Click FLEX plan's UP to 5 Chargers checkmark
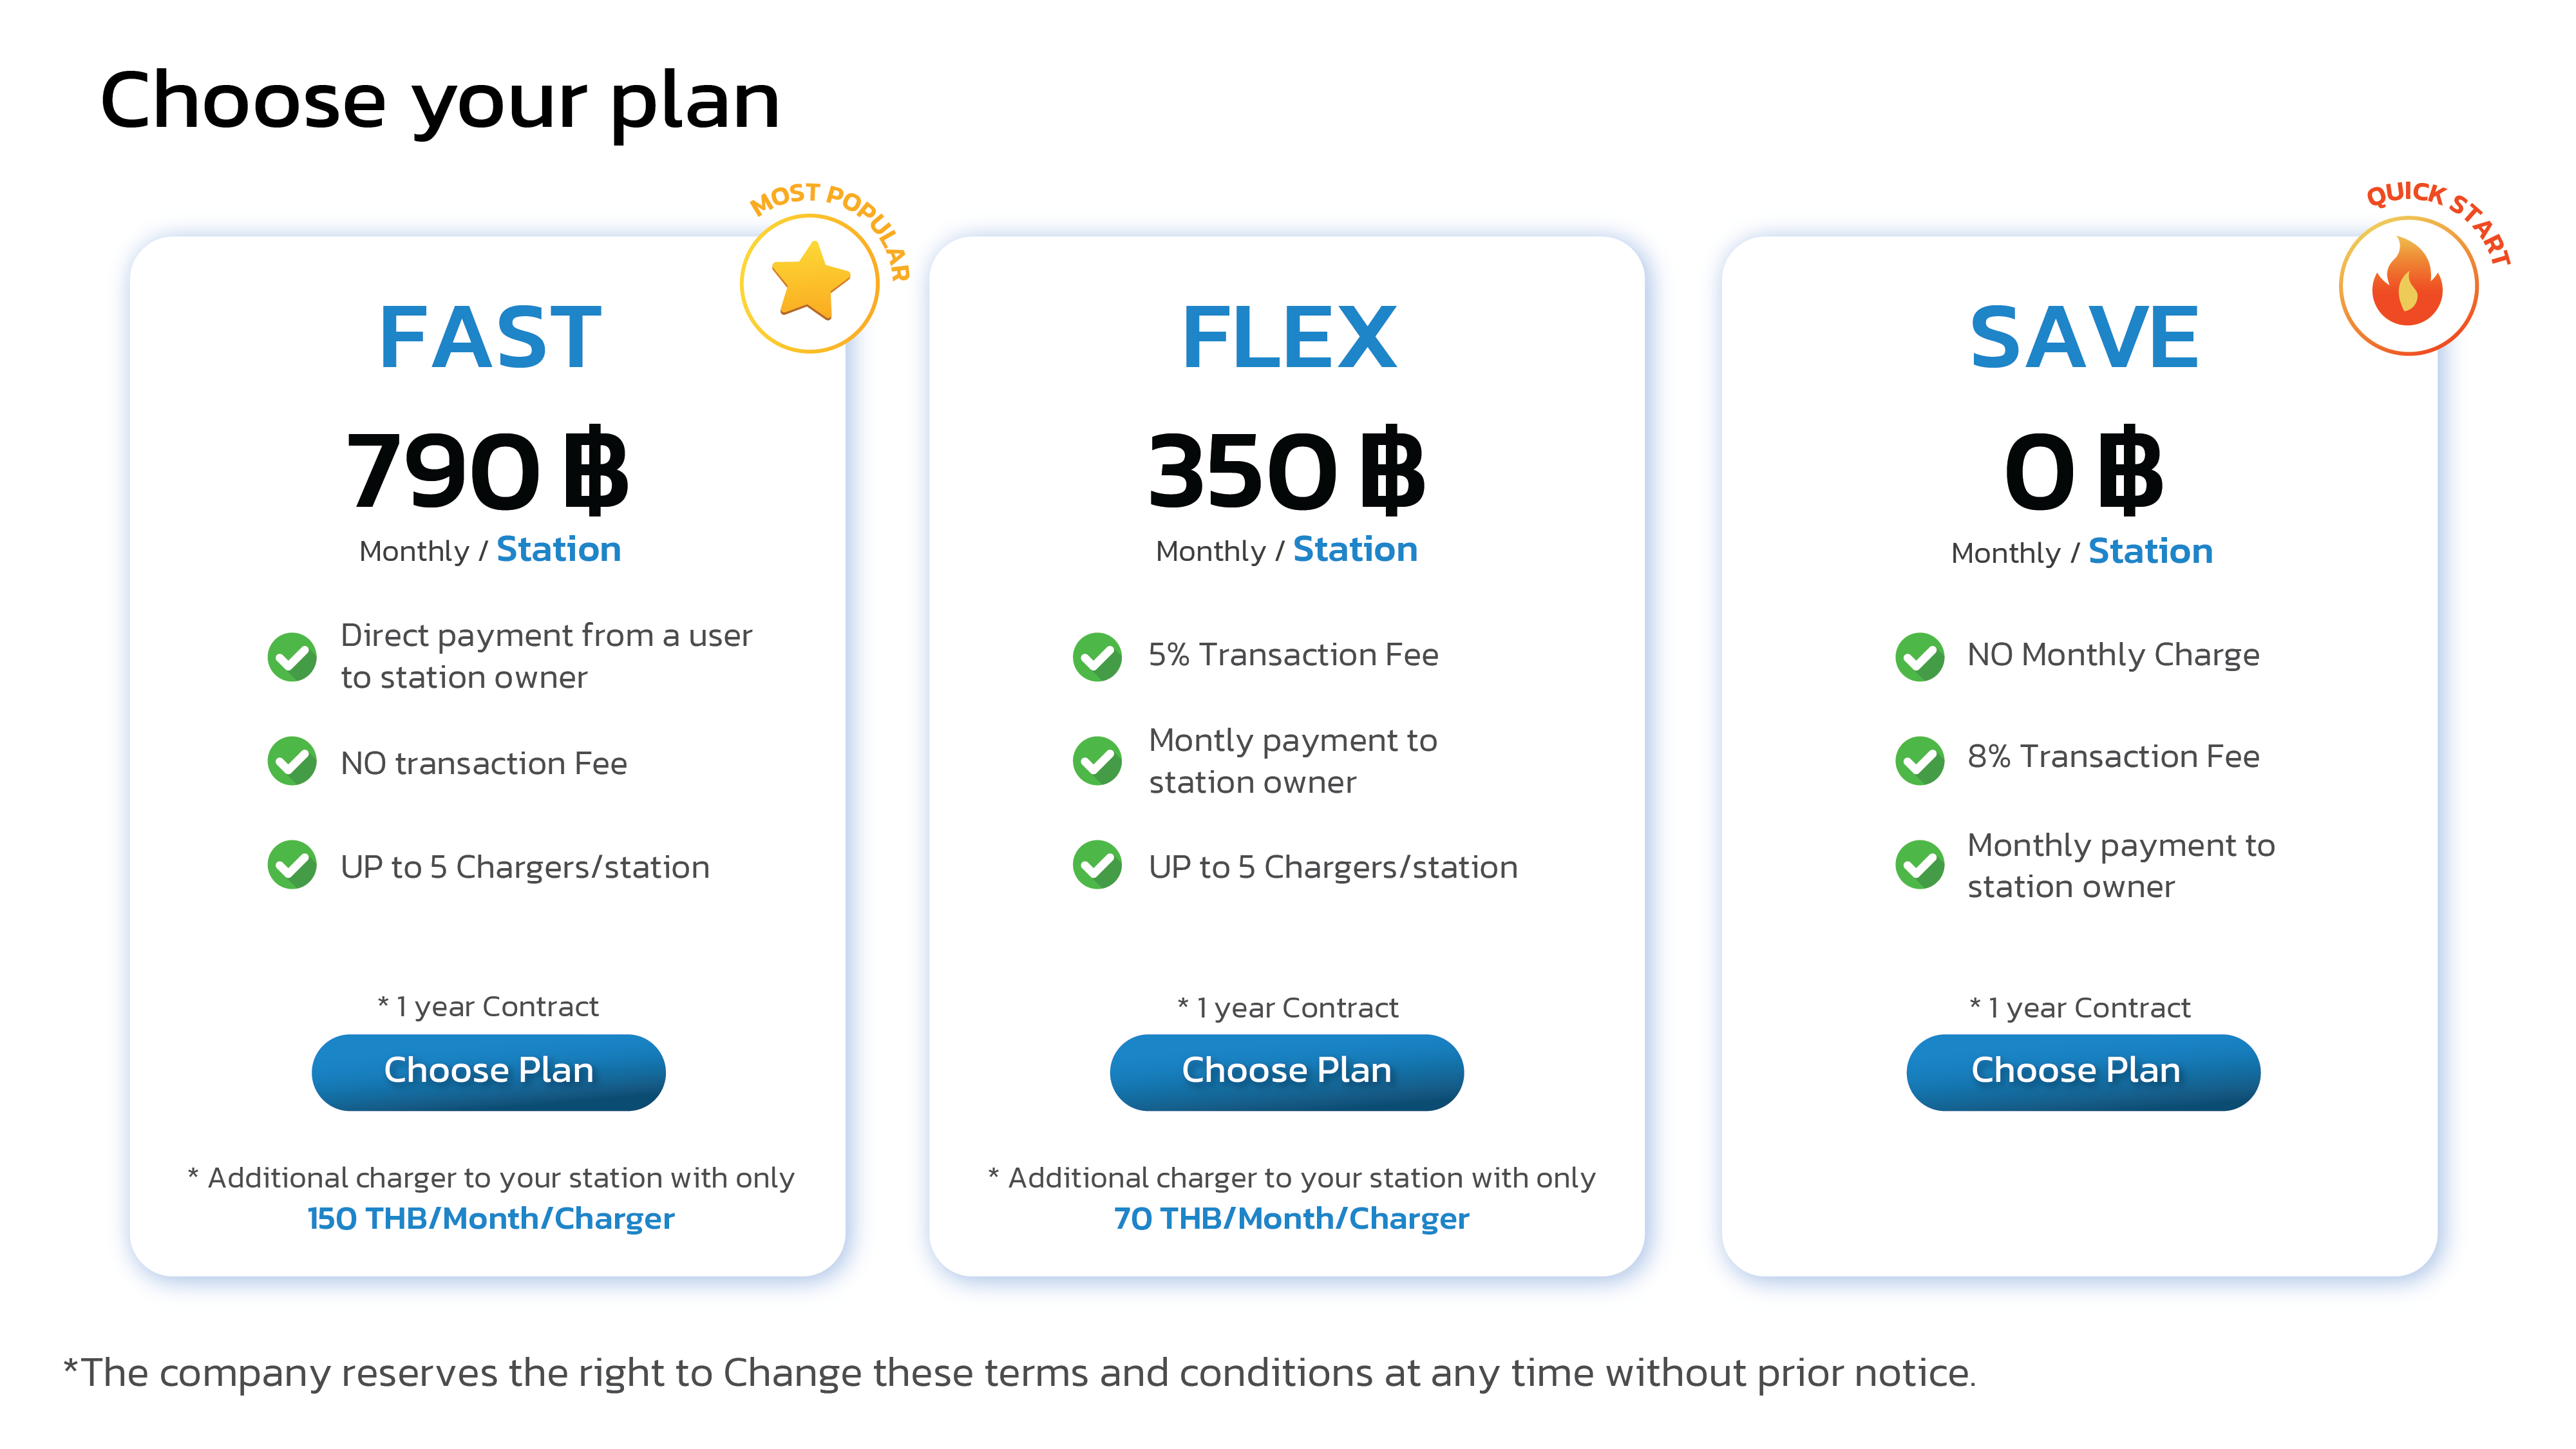 [1097, 865]
